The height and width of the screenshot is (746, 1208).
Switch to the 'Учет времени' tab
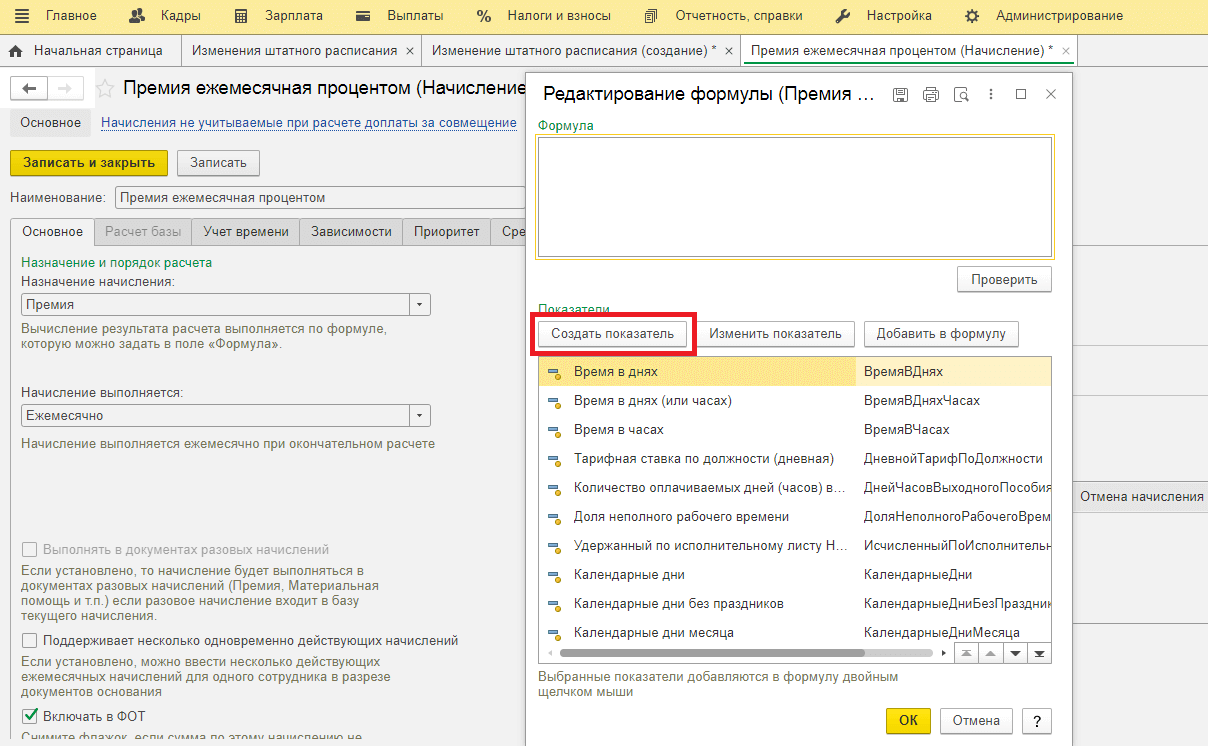click(x=245, y=232)
